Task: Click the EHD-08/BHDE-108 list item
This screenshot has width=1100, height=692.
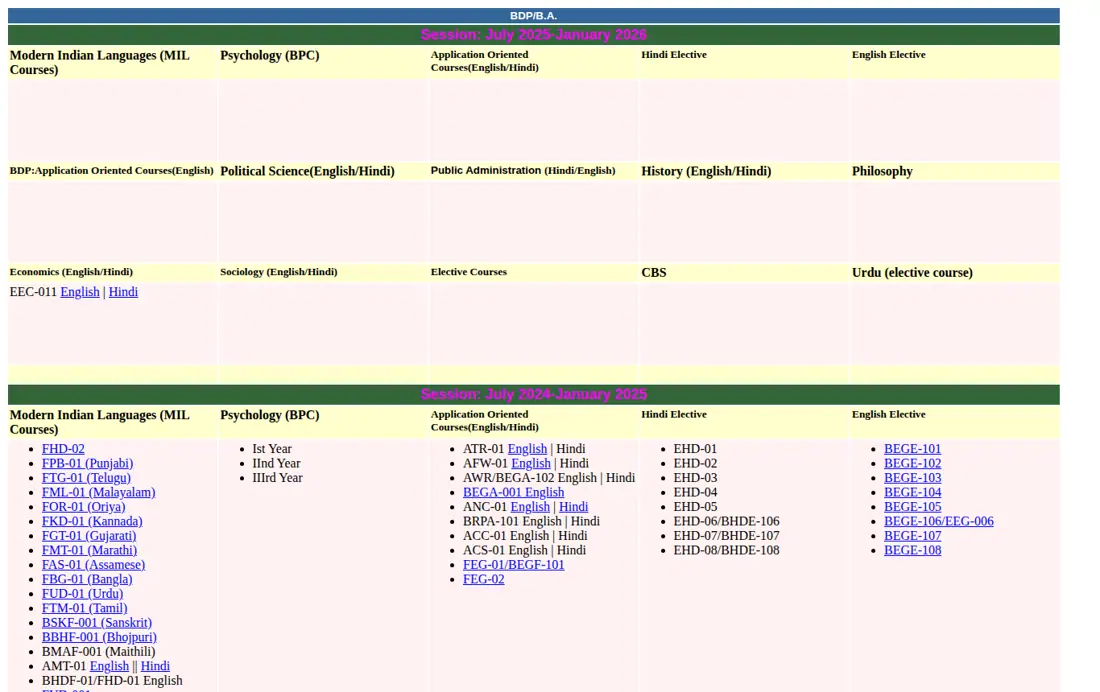Action: (726, 550)
